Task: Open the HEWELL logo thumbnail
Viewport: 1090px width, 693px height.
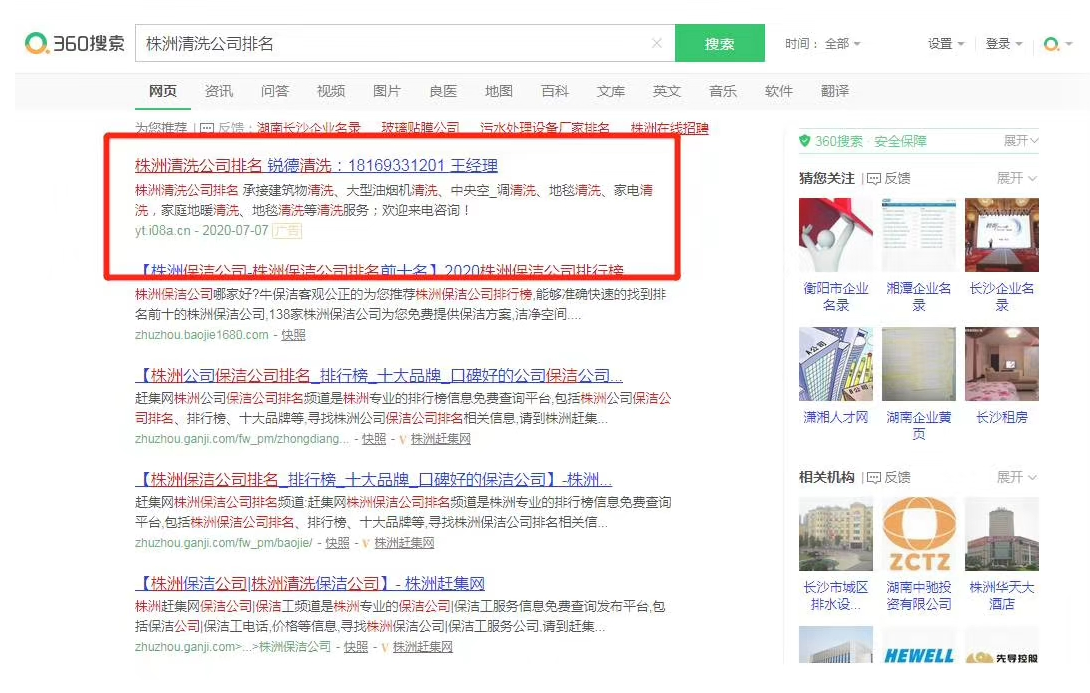Action: coord(919,645)
